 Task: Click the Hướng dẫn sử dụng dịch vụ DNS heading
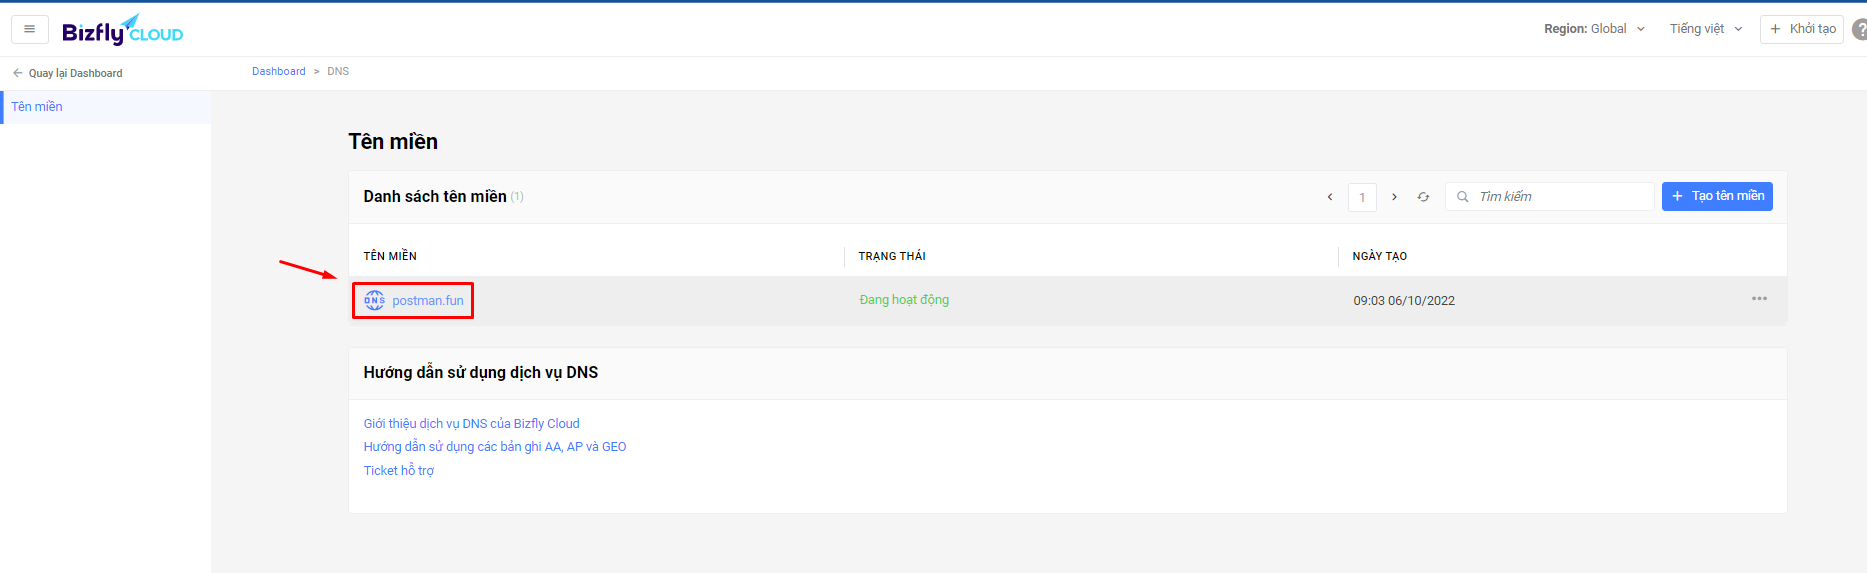481,373
